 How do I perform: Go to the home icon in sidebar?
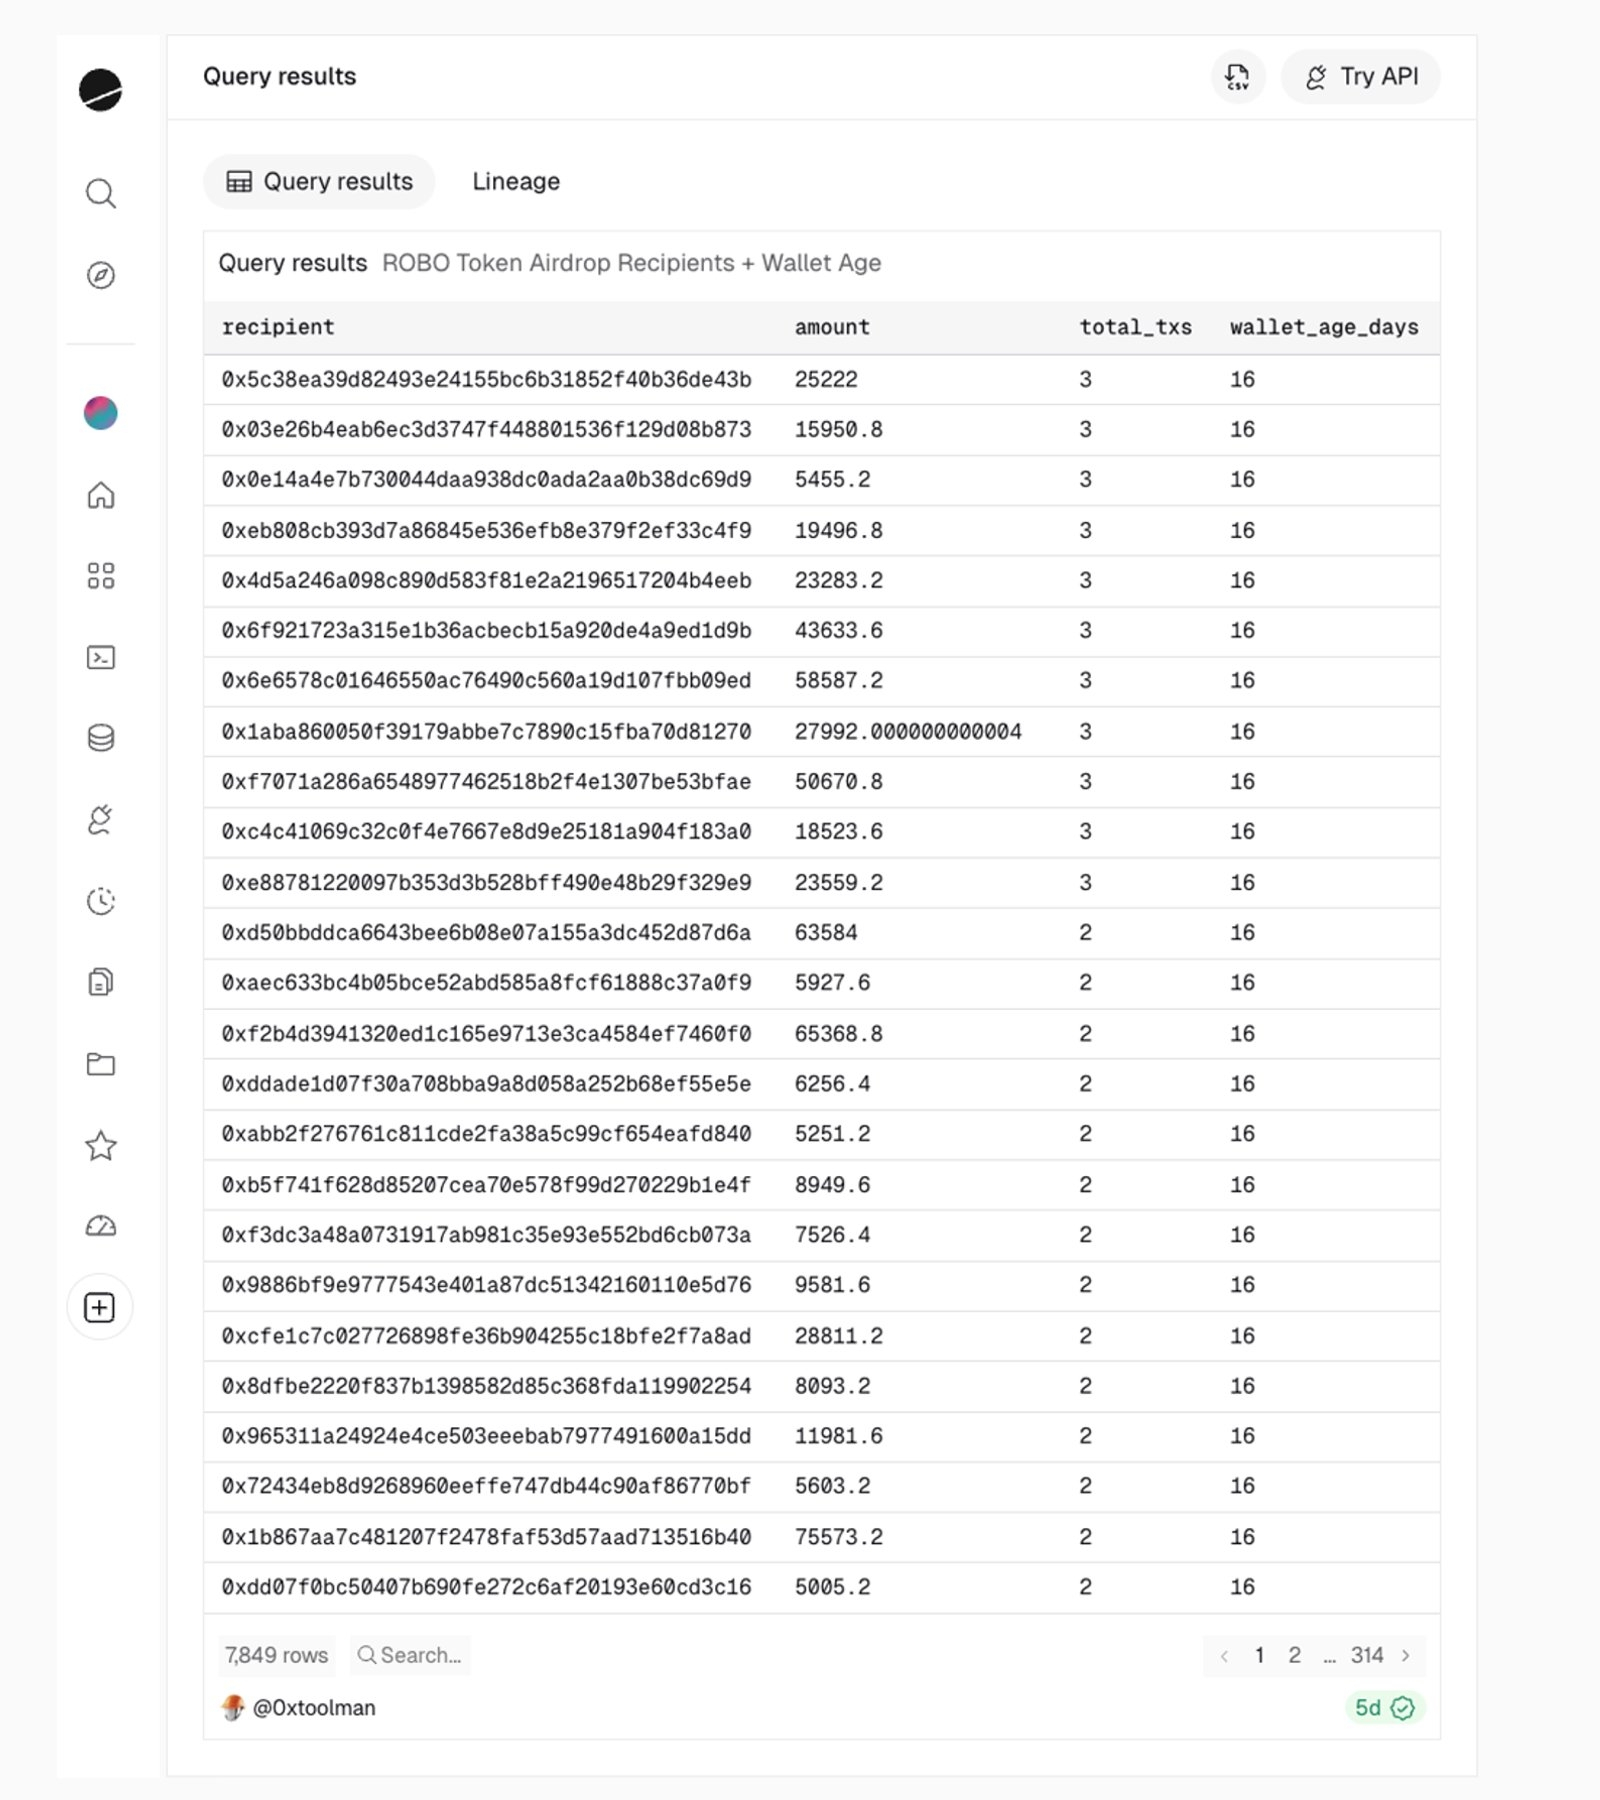pyautogui.click(x=101, y=495)
